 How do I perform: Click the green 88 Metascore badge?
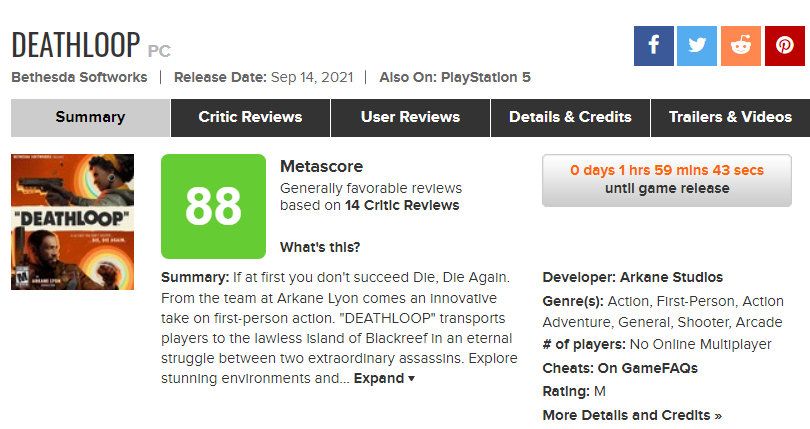coord(213,206)
